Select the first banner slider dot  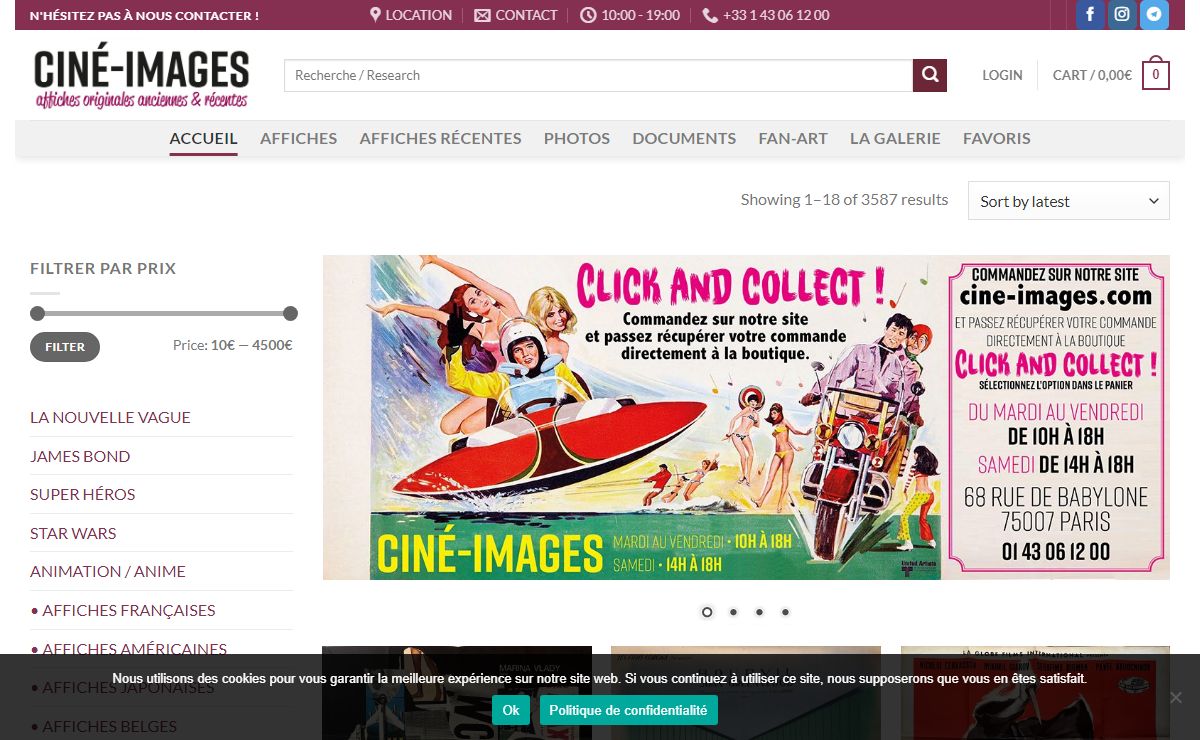click(707, 612)
